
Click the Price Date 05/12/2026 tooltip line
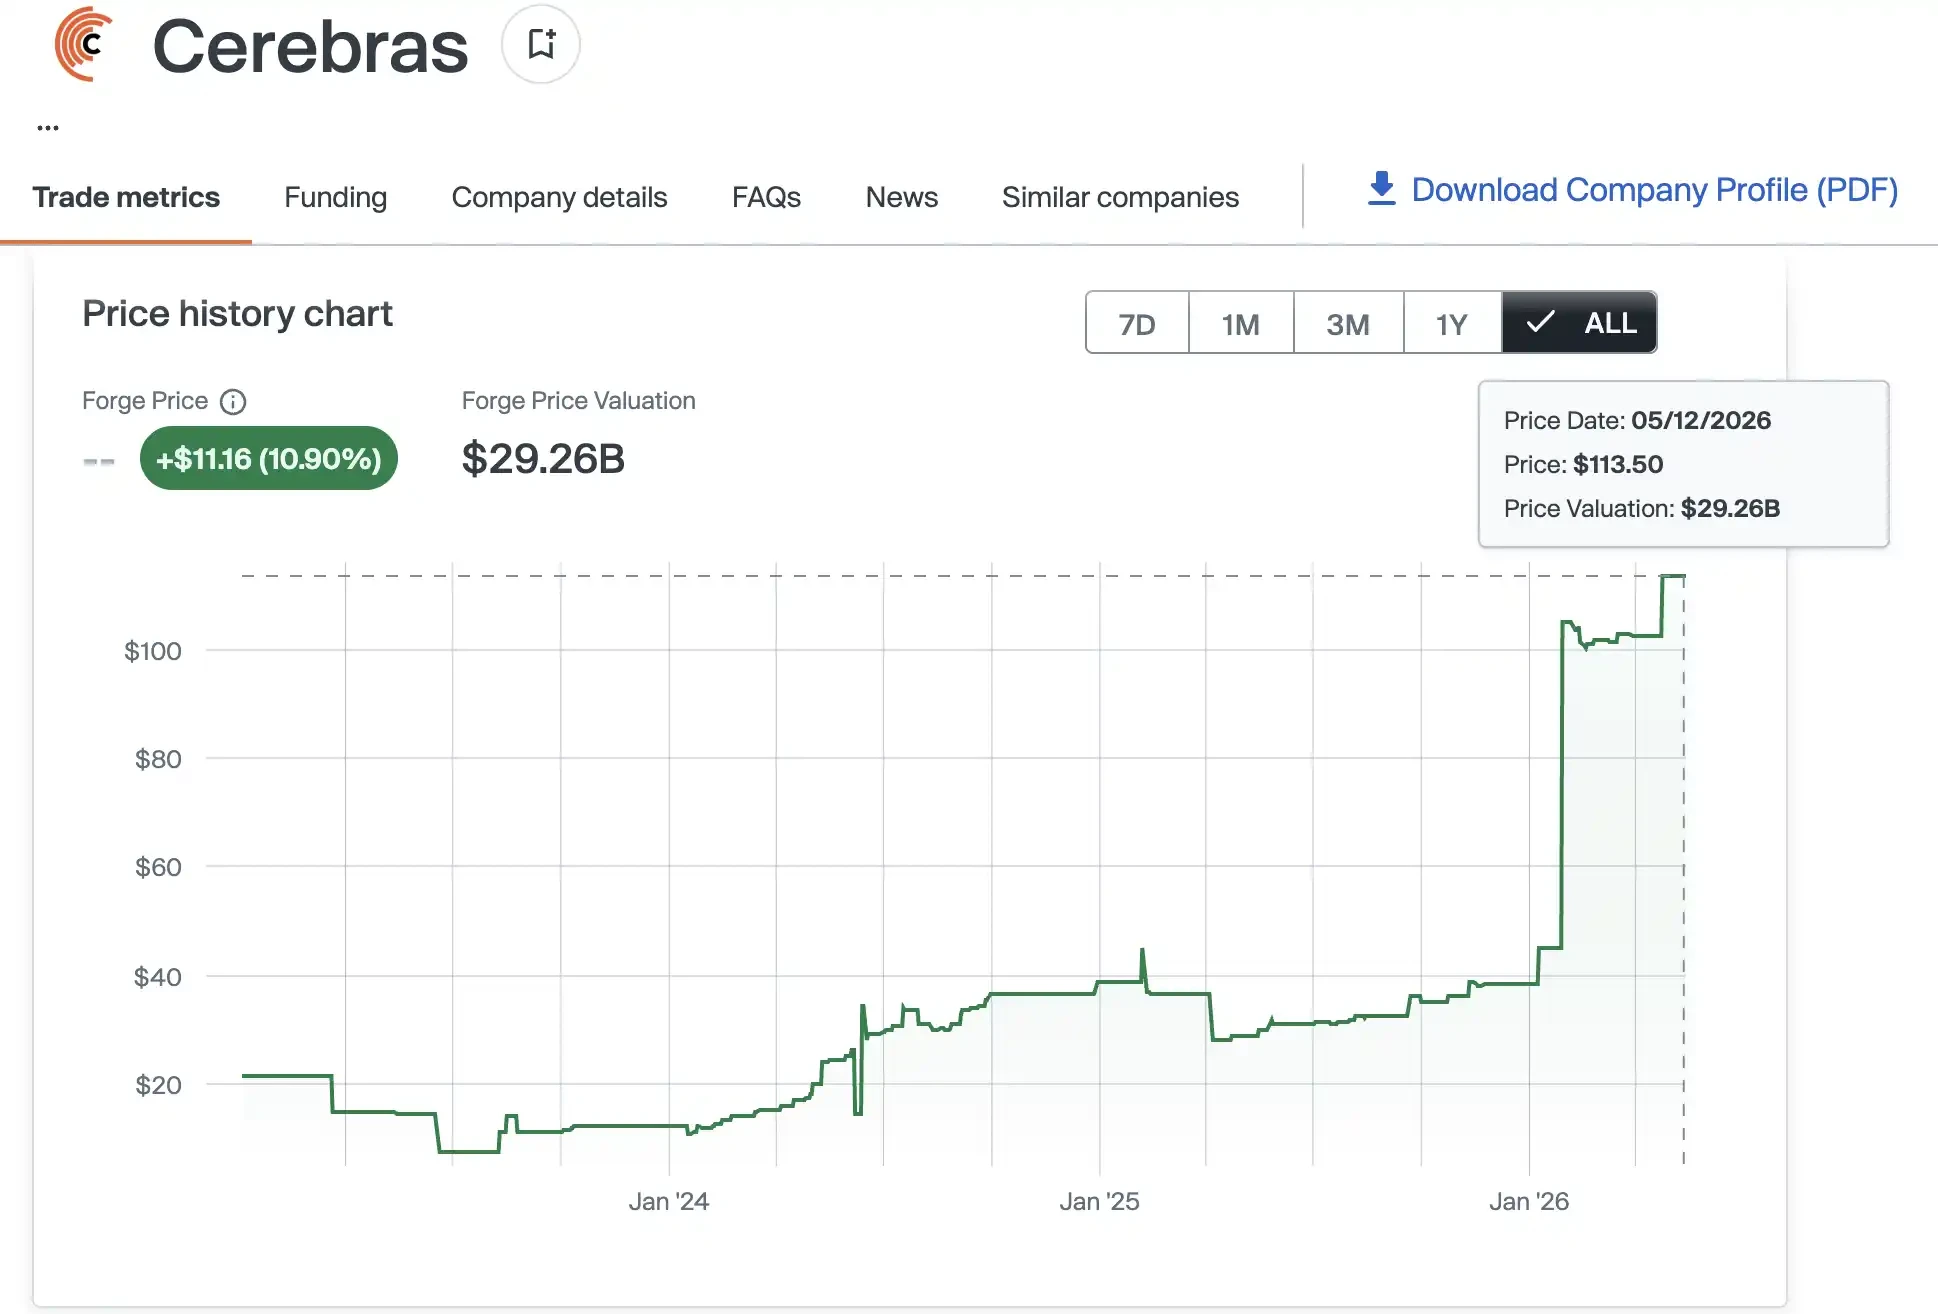tap(1637, 420)
